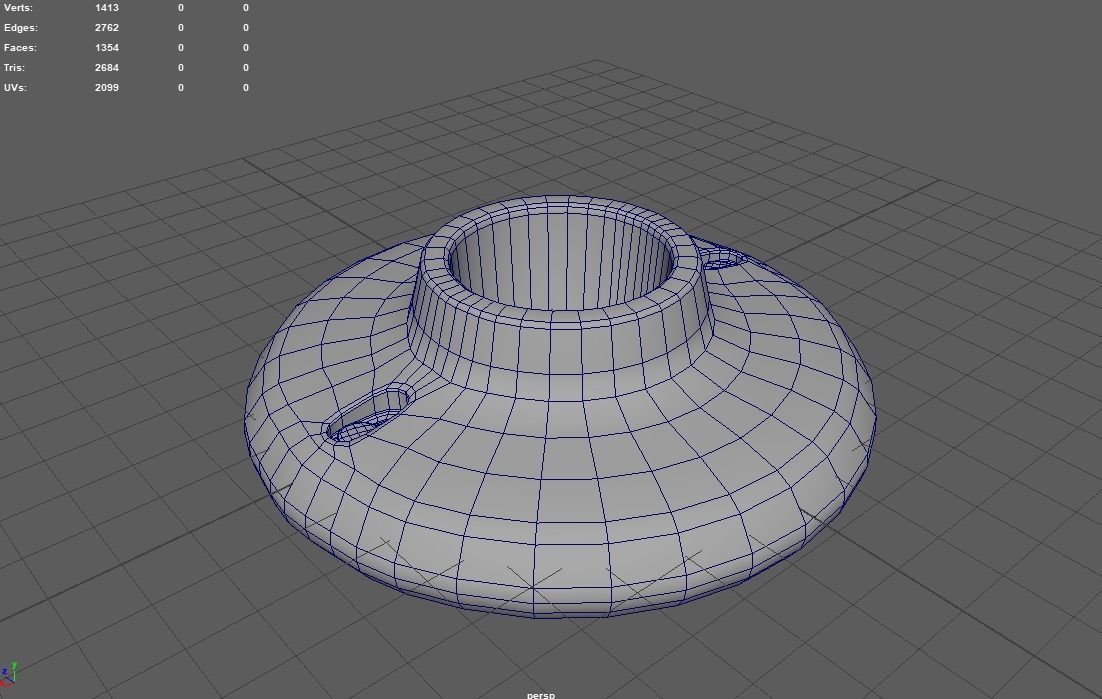
Task: Click the UV count value 2099
Action: coord(107,88)
